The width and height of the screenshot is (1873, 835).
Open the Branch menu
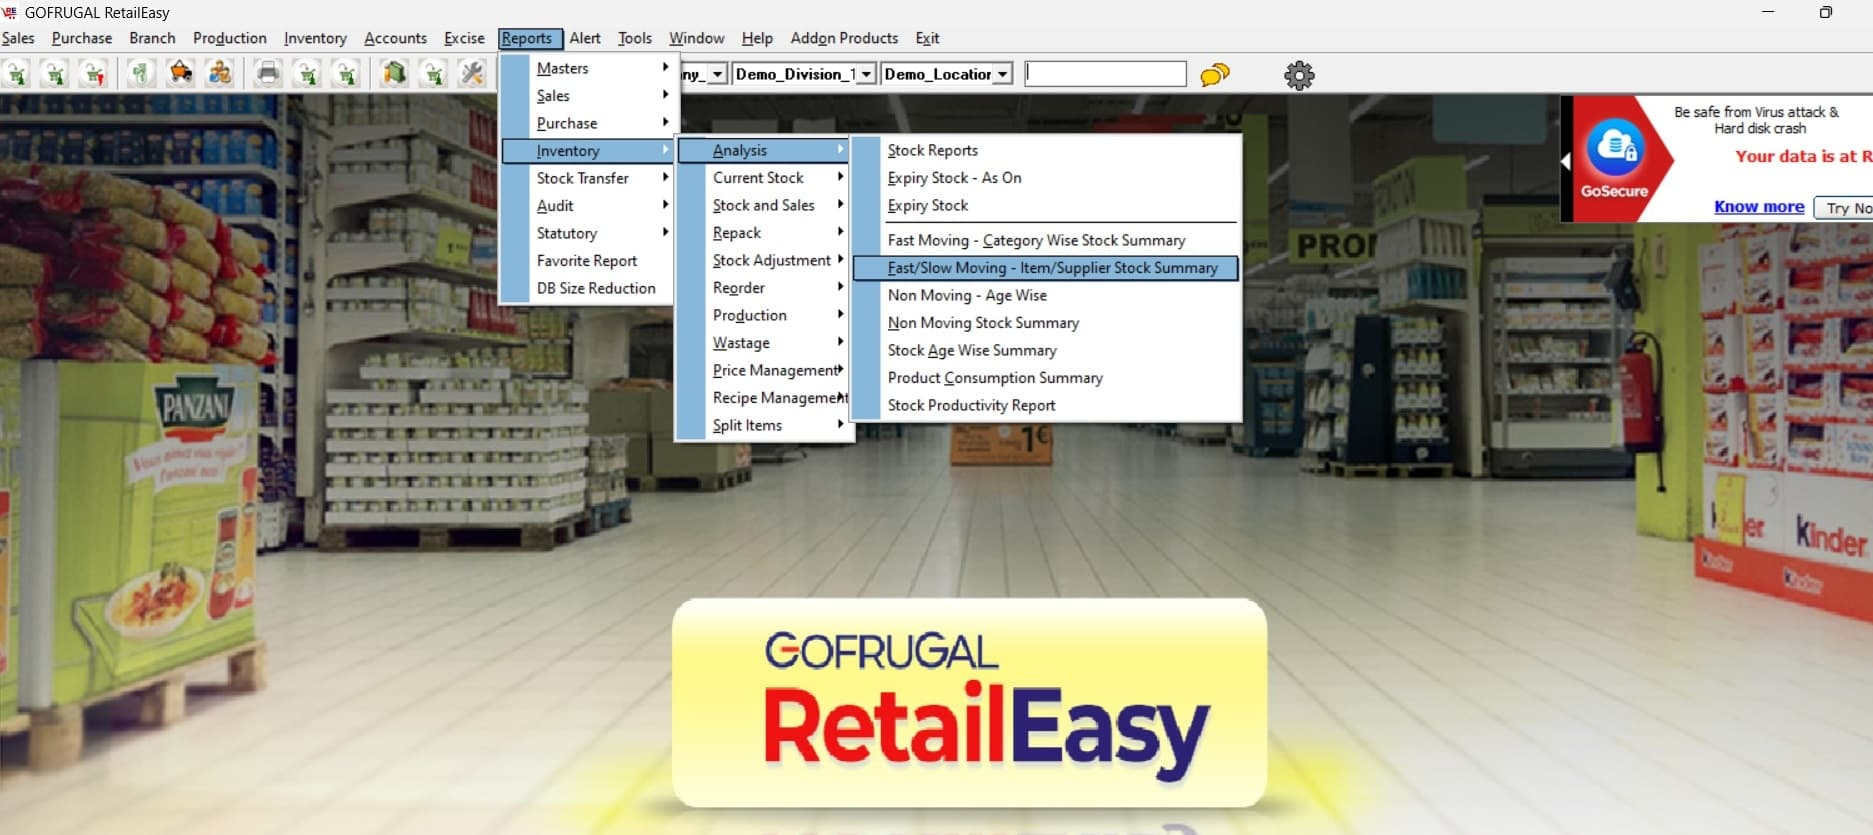tap(152, 38)
